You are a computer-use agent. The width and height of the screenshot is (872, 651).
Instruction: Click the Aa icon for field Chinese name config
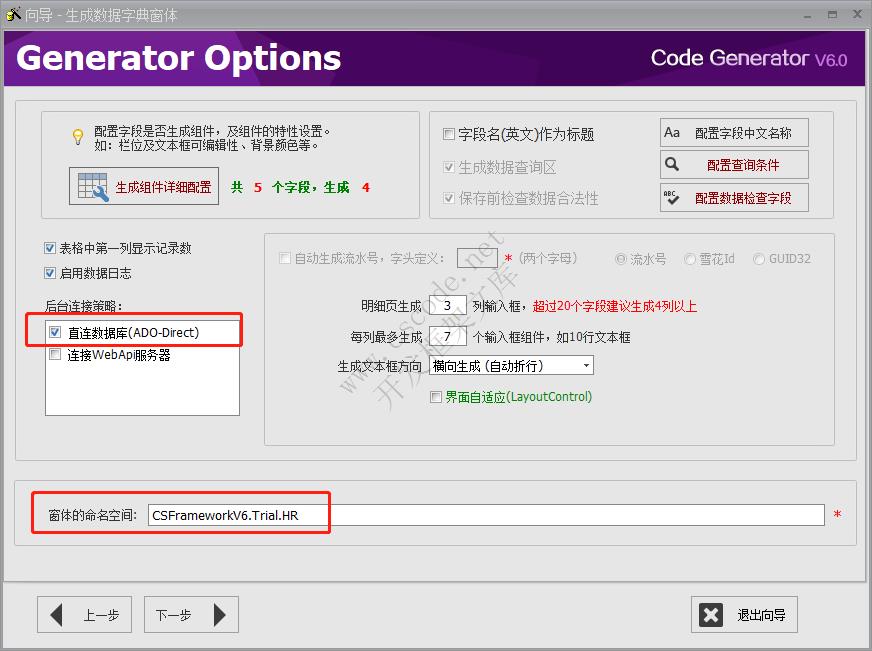pyautogui.click(x=673, y=132)
